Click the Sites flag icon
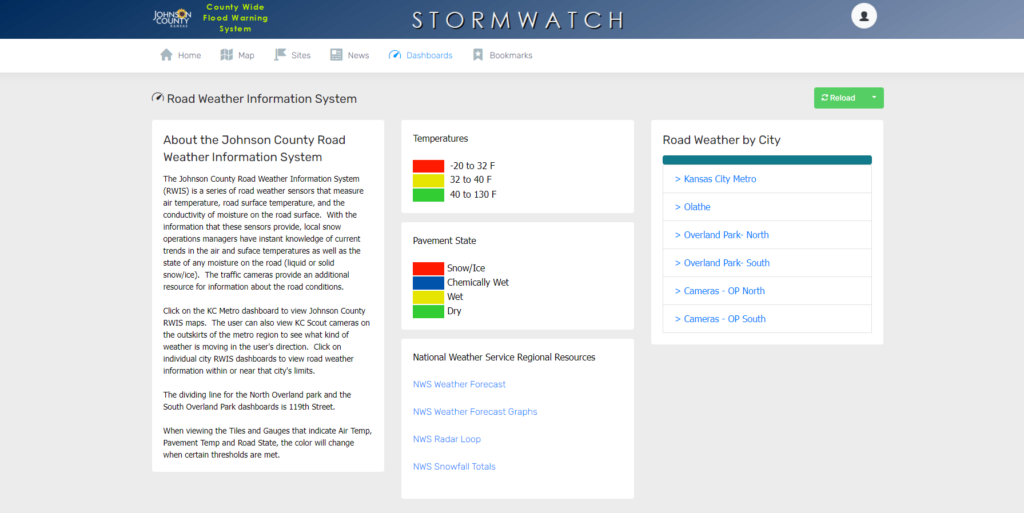This screenshot has width=1024, height=513. (x=280, y=55)
